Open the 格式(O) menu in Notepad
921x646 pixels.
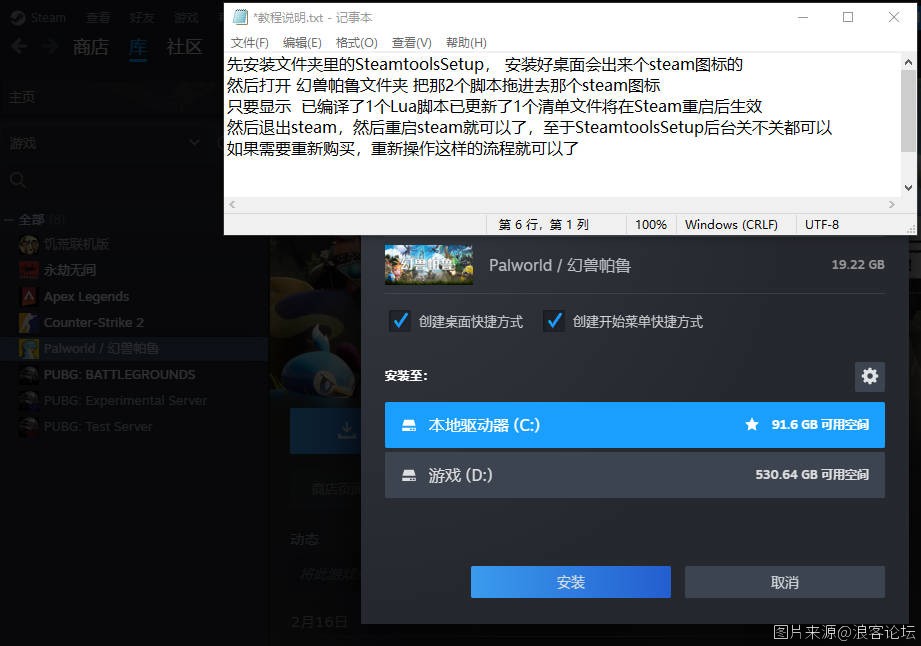357,43
